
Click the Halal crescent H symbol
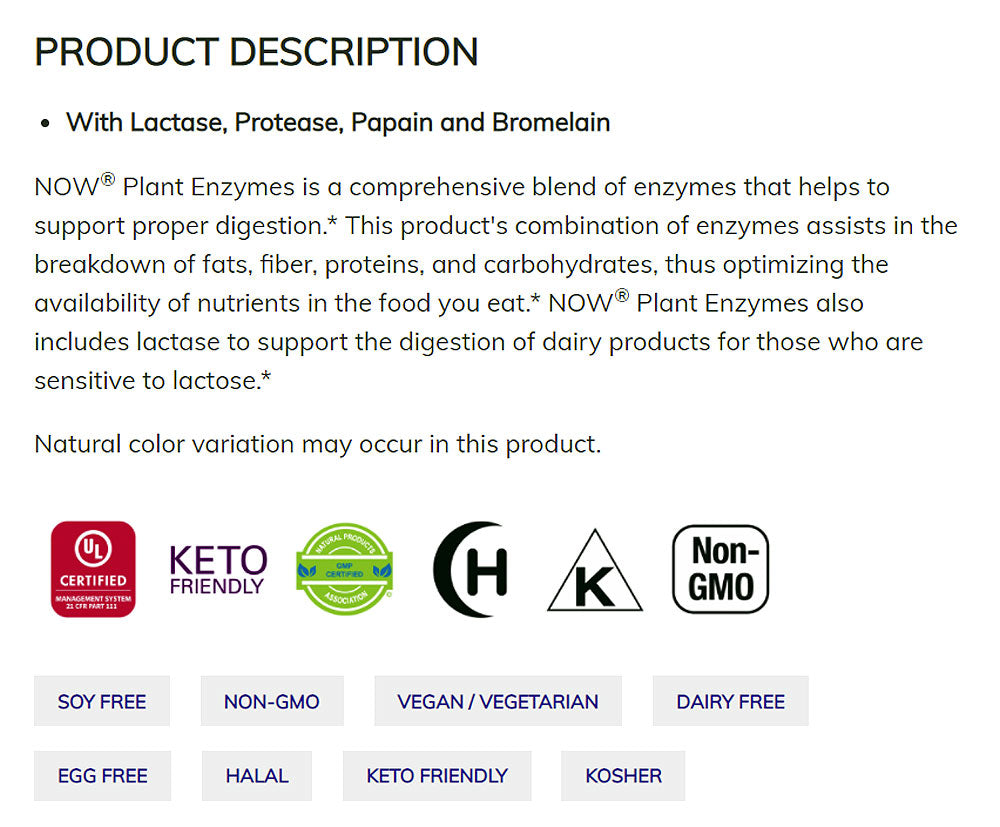click(x=471, y=569)
